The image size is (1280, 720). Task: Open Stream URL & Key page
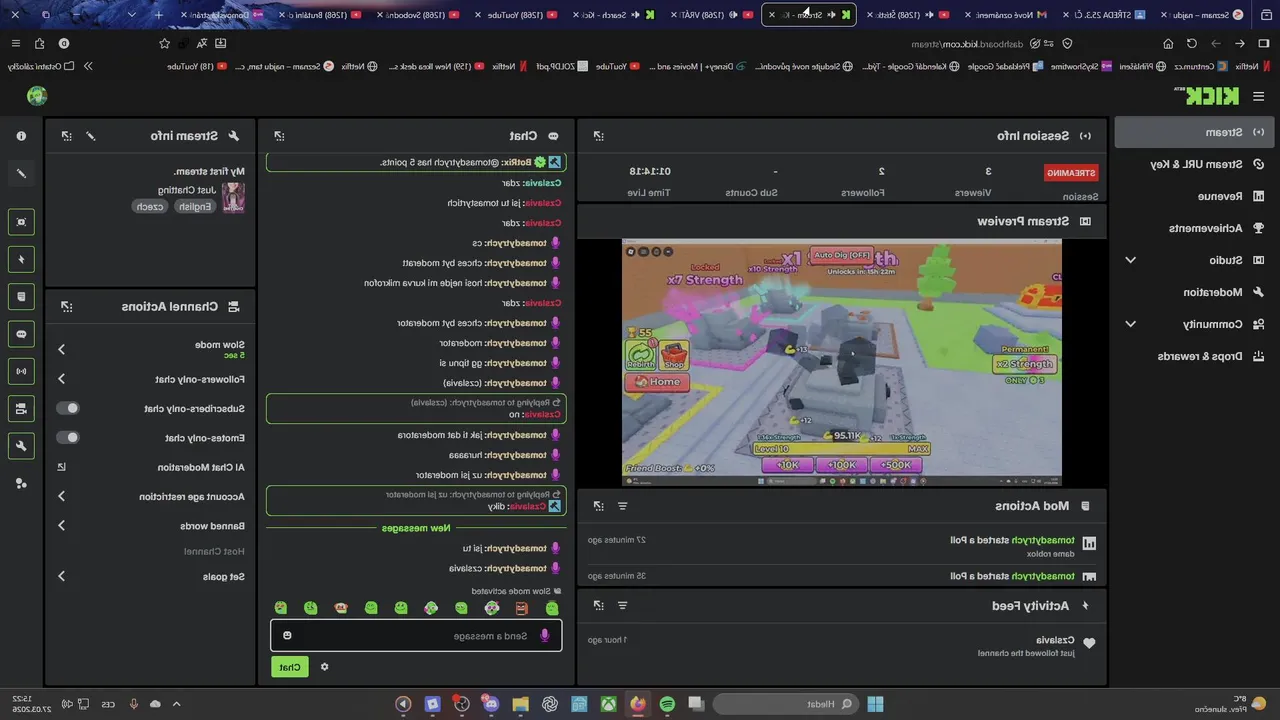pyautogui.click(x=1194, y=164)
